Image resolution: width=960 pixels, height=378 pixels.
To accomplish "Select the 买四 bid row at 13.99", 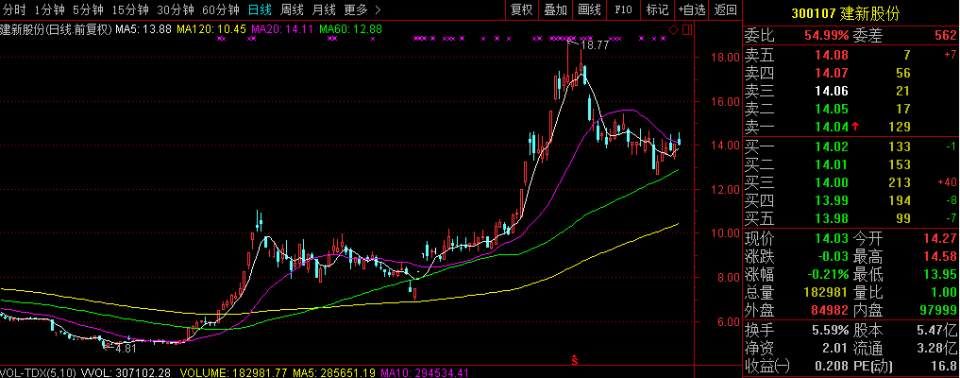I will (x=850, y=200).
